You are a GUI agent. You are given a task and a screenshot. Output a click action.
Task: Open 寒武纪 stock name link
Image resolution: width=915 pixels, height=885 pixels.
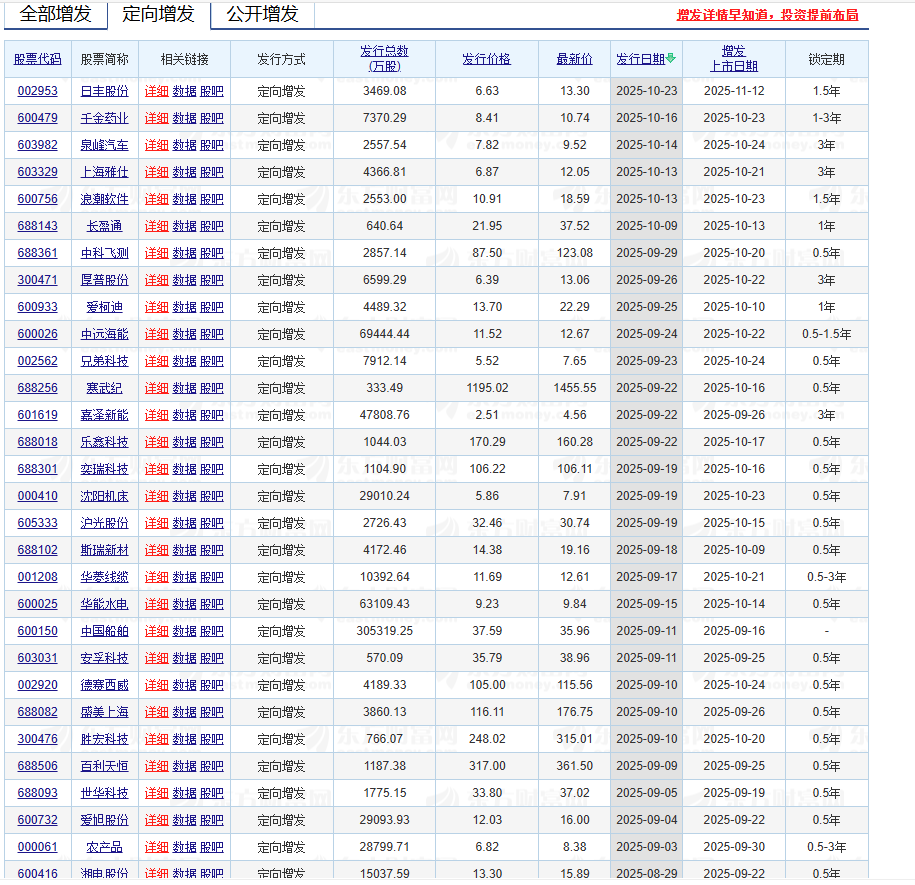click(104, 388)
